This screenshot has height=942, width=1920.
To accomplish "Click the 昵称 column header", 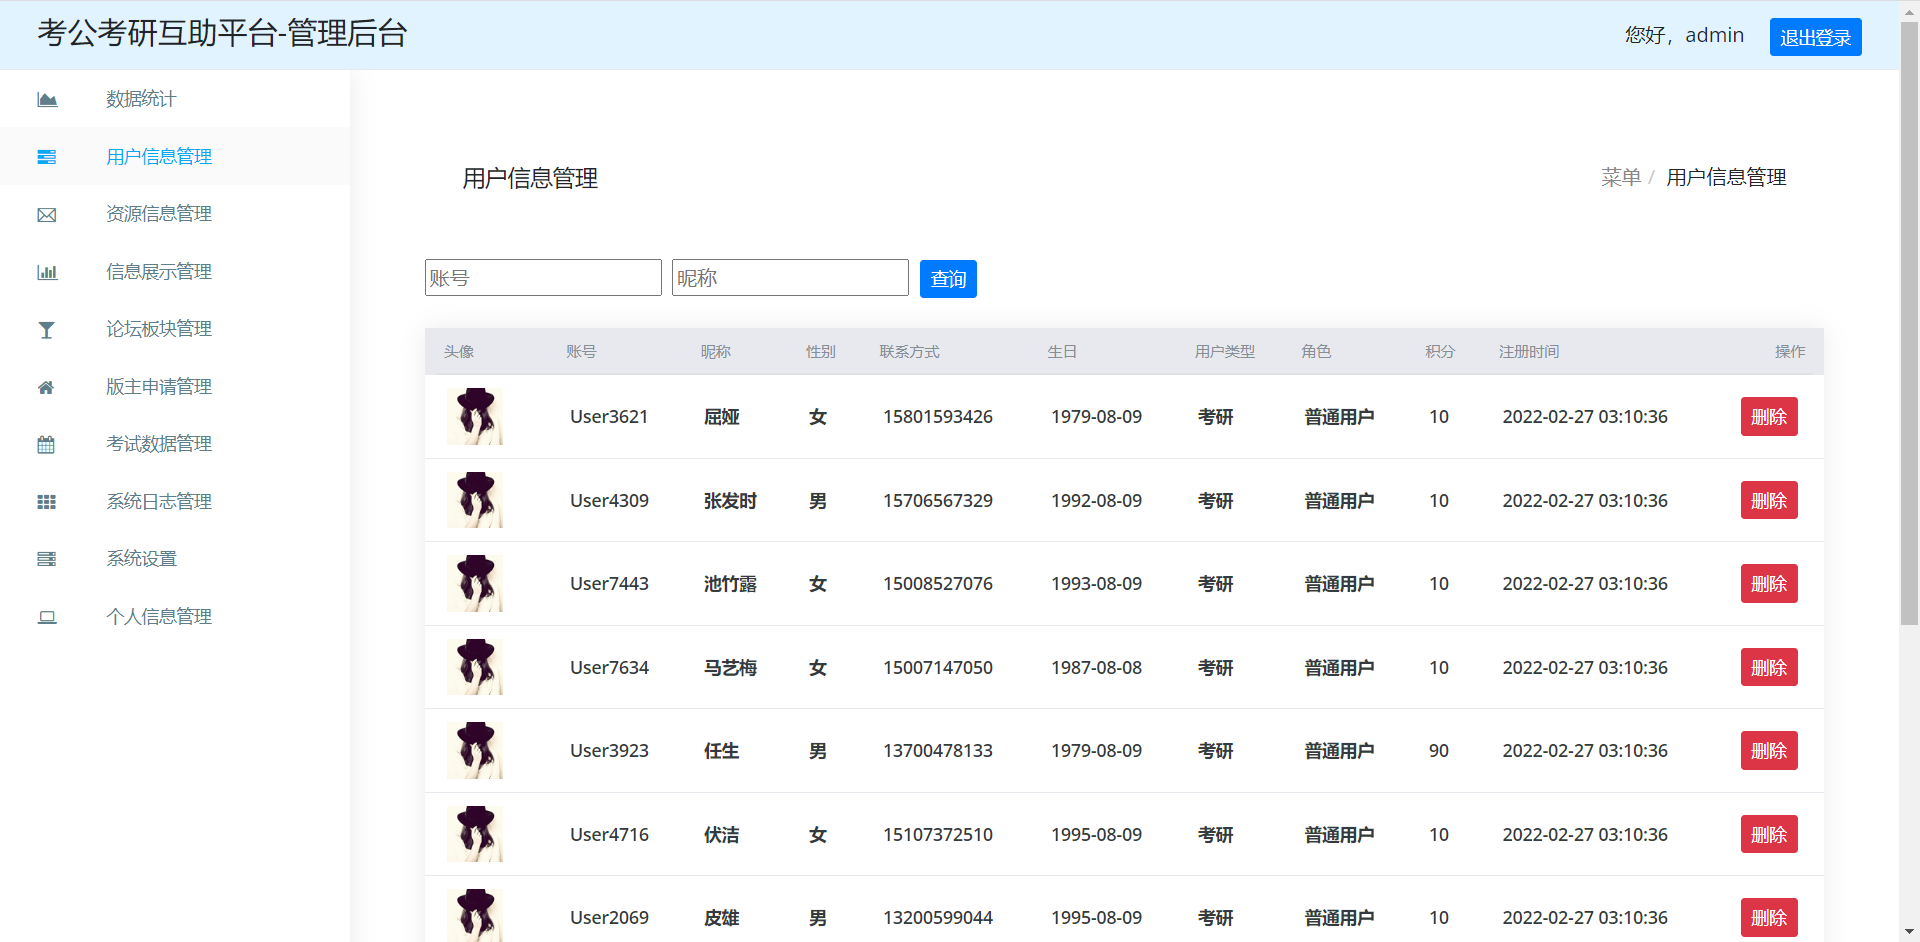I will (716, 352).
